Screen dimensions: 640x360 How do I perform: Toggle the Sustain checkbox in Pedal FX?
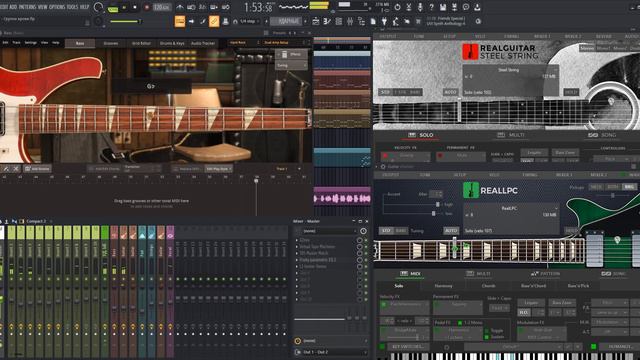point(487,337)
